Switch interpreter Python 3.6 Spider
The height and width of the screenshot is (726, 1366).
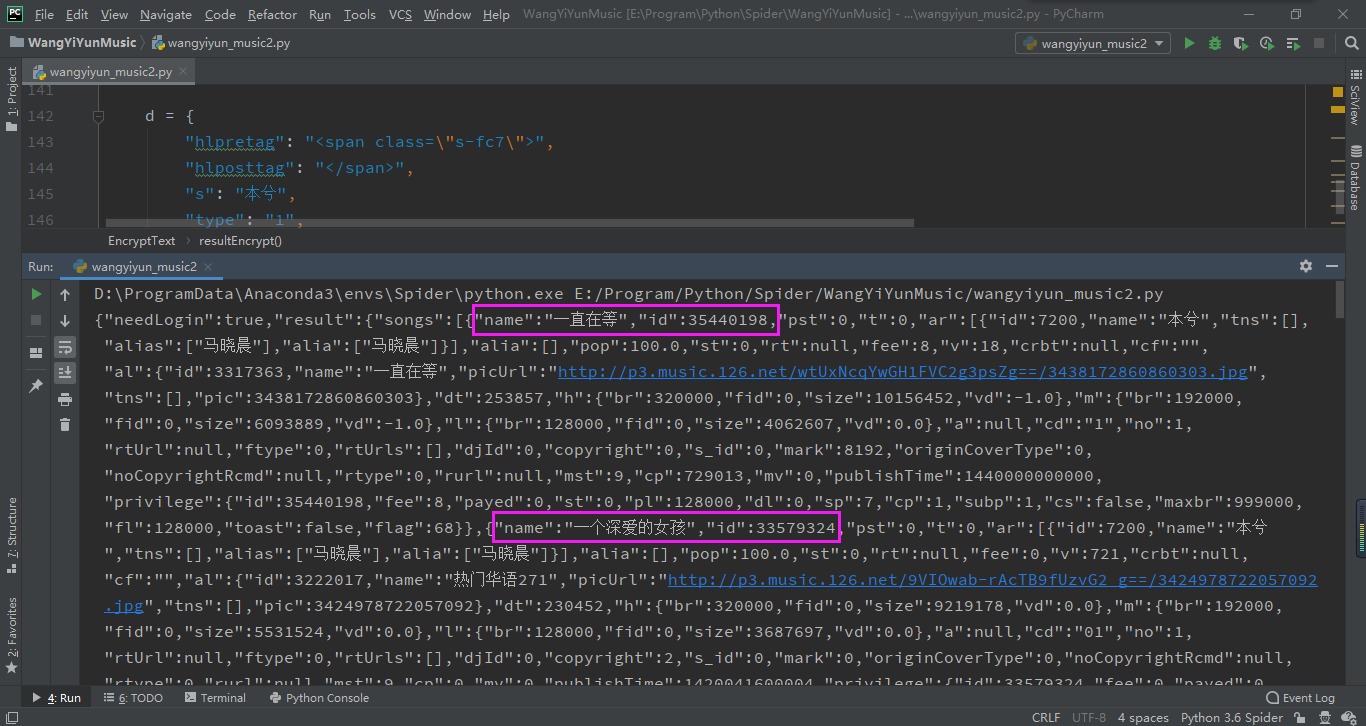click(1232, 717)
